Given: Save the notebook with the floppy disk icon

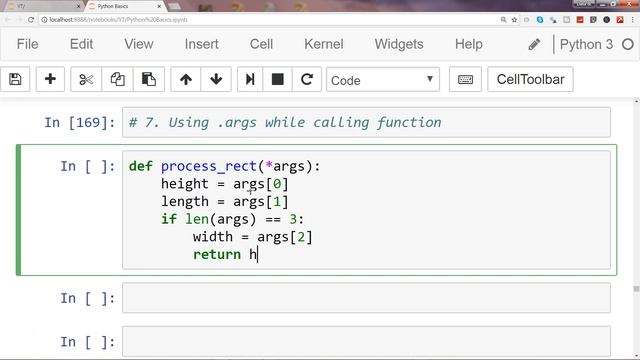Looking at the screenshot, I should [x=15, y=79].
